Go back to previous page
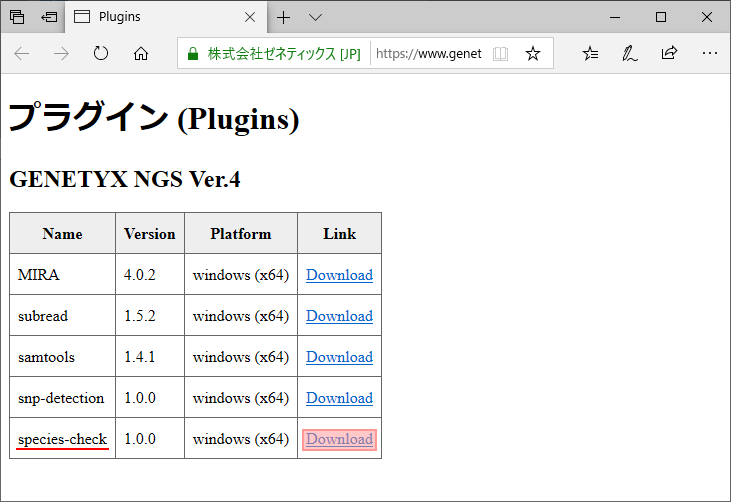The width and height of the screenshot is (731, 502). 21,54
